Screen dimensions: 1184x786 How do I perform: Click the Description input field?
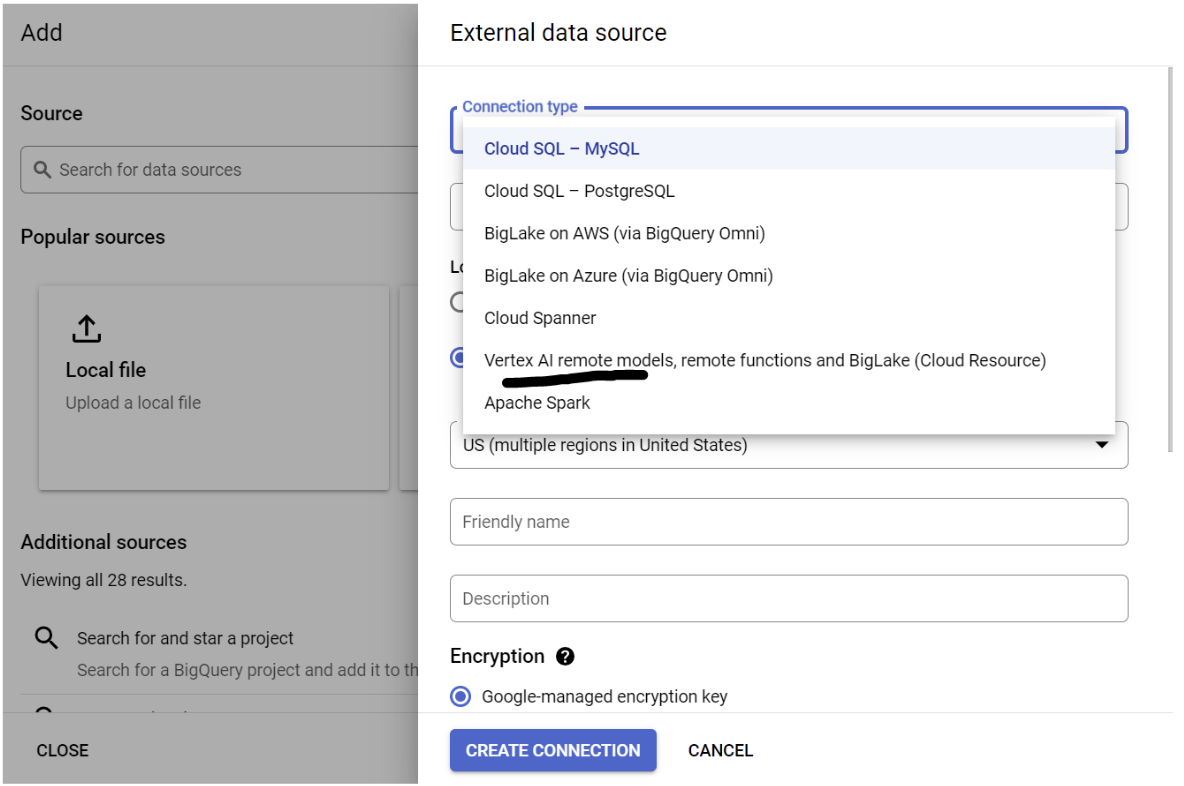pos(788,599)
